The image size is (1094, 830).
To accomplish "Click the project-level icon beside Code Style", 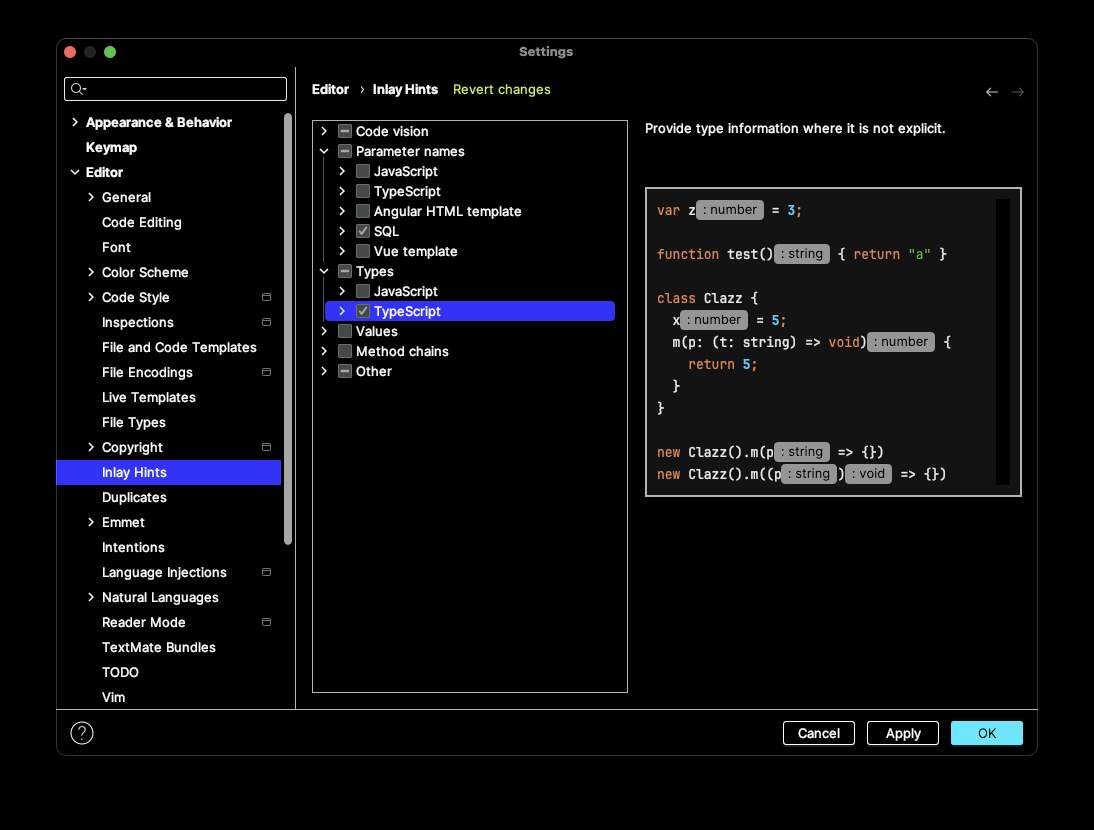I will (x=267, y=297).
